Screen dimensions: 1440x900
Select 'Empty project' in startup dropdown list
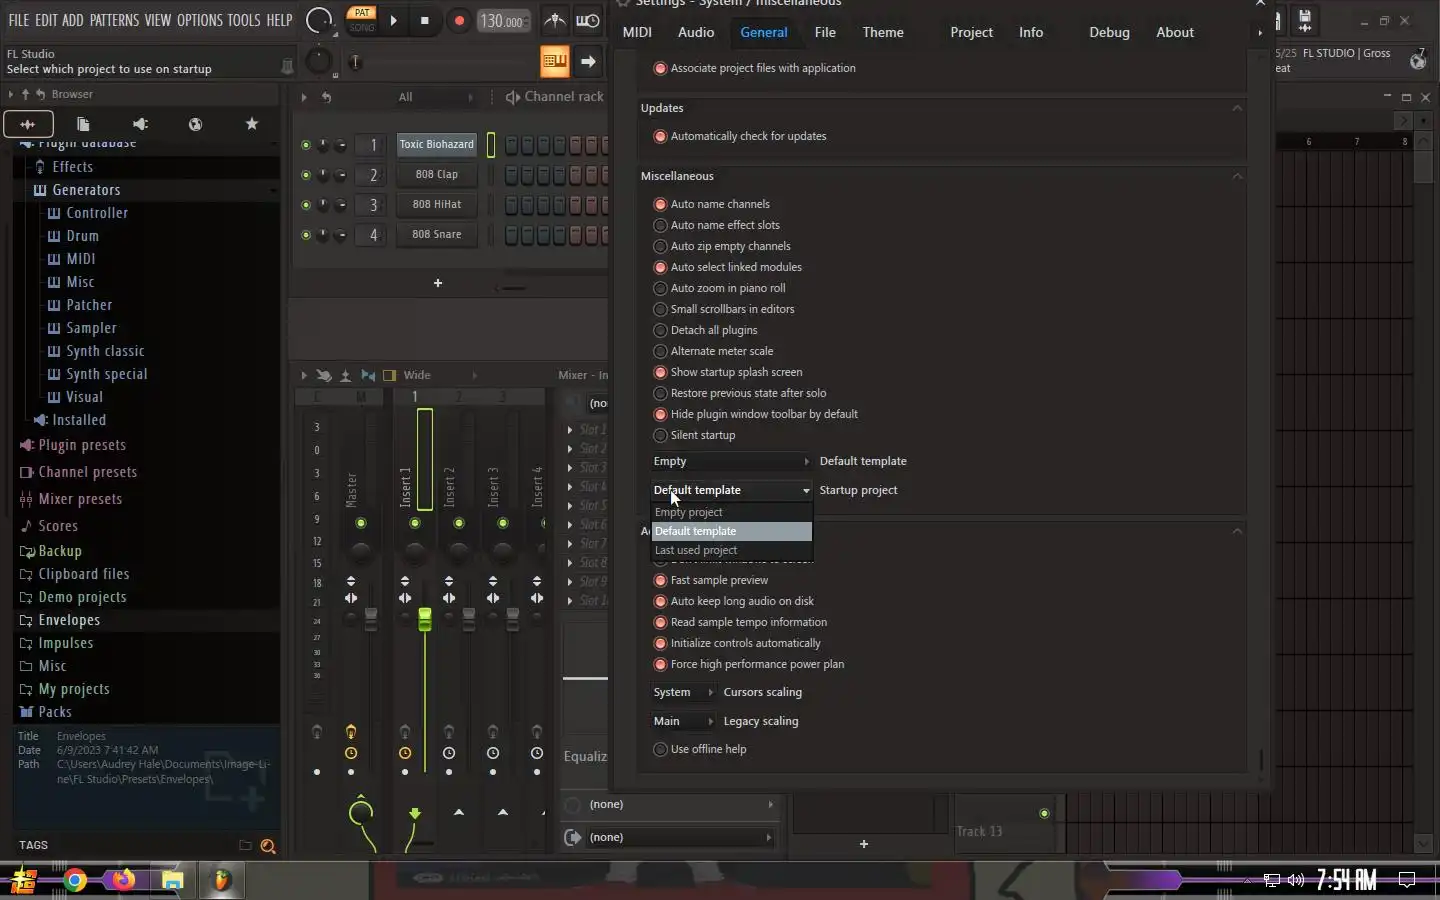tap(731, 512)
